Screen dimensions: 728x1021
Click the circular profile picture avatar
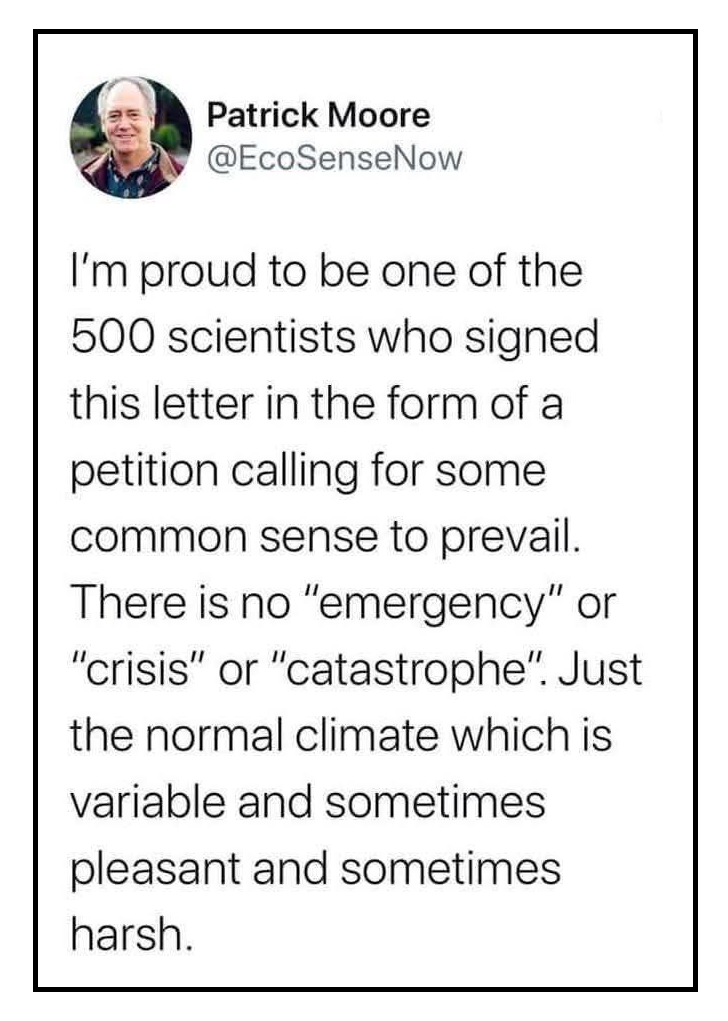point(131,137)
